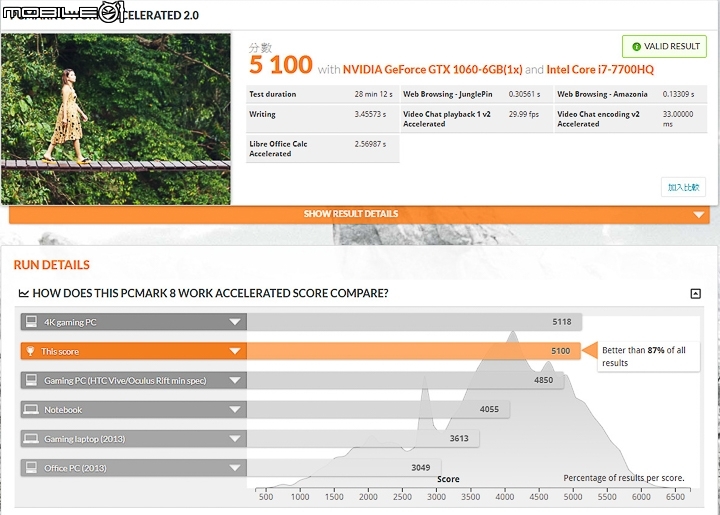The image size is (720, 515).
Task: Click the chart icon beside HOW DOES THIS heading
Action: 23,293
